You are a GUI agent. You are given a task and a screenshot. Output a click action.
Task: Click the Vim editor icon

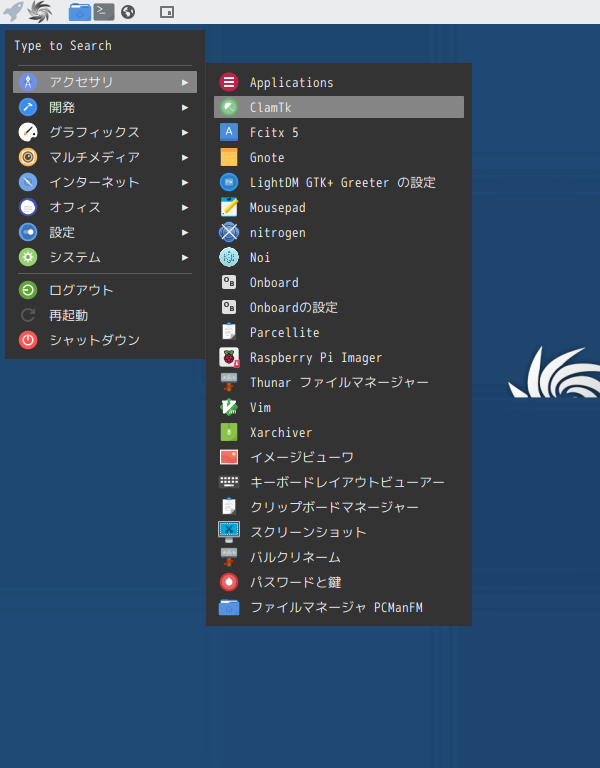pos(229,408)
